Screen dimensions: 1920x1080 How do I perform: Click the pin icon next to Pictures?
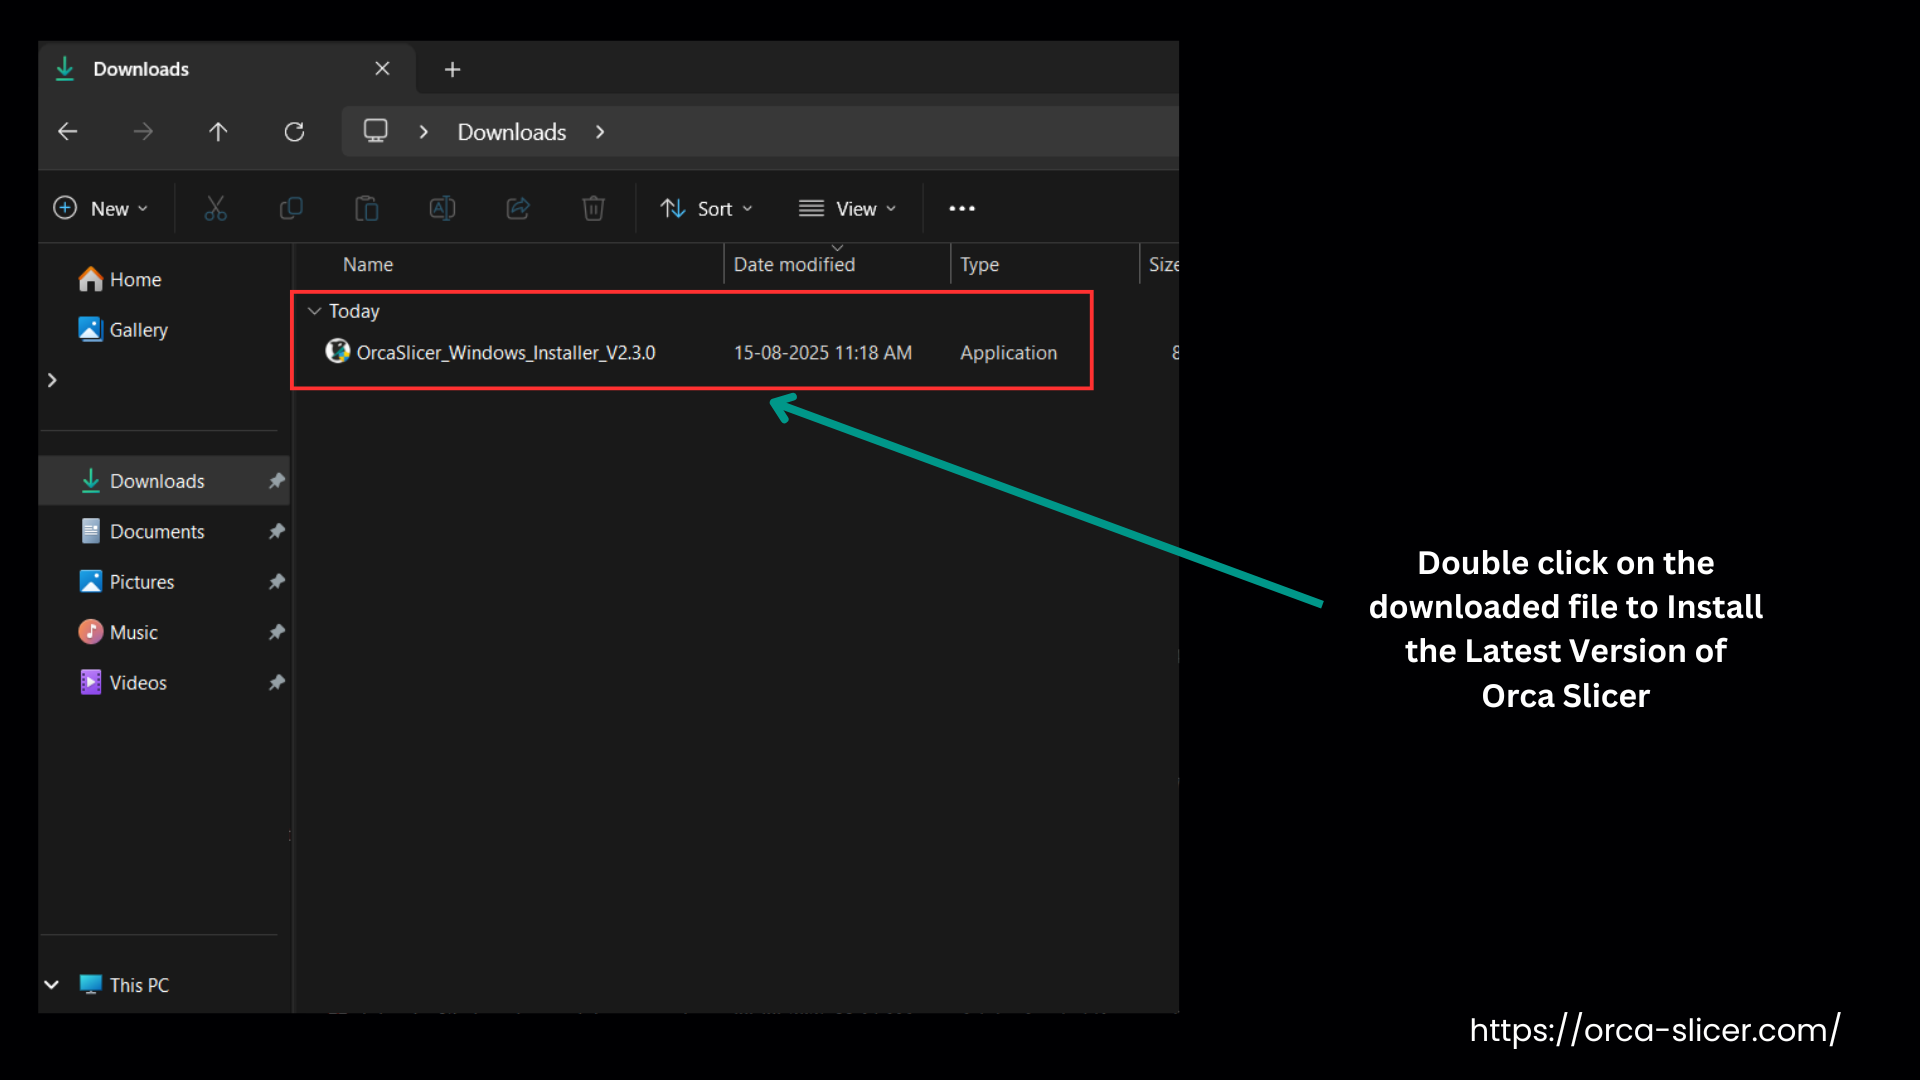pyautogui.click(x=277, y=581)
